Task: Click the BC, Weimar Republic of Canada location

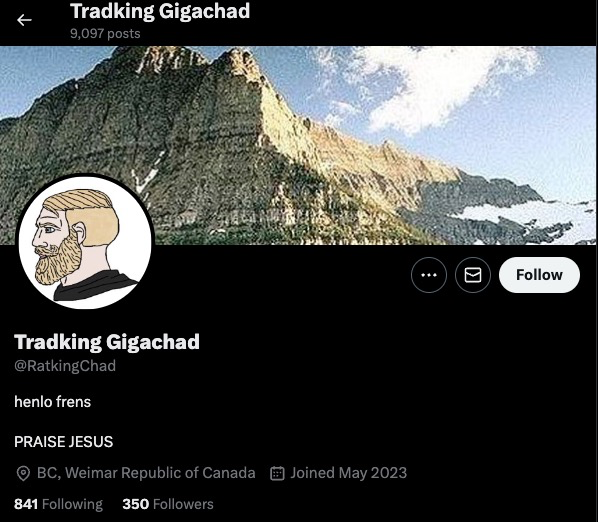Action: point(146,473)
